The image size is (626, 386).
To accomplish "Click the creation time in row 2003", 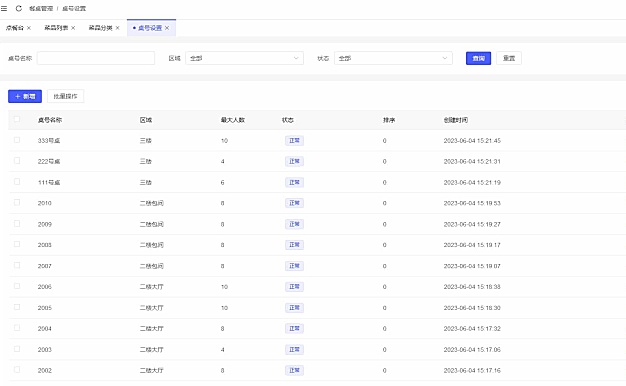I will pyautogui.click(x=472, y=350).
